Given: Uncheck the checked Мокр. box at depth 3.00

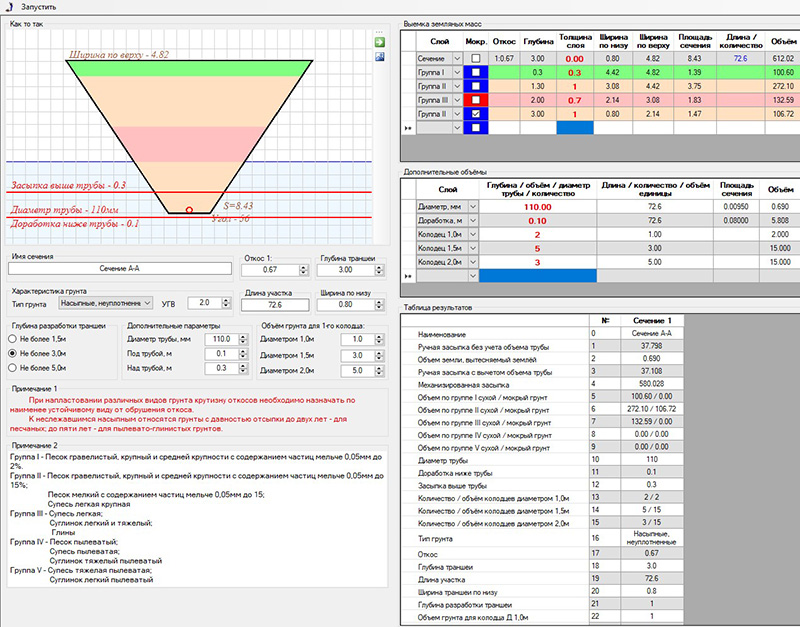Looking at the screenshot, I should [476, 114].
